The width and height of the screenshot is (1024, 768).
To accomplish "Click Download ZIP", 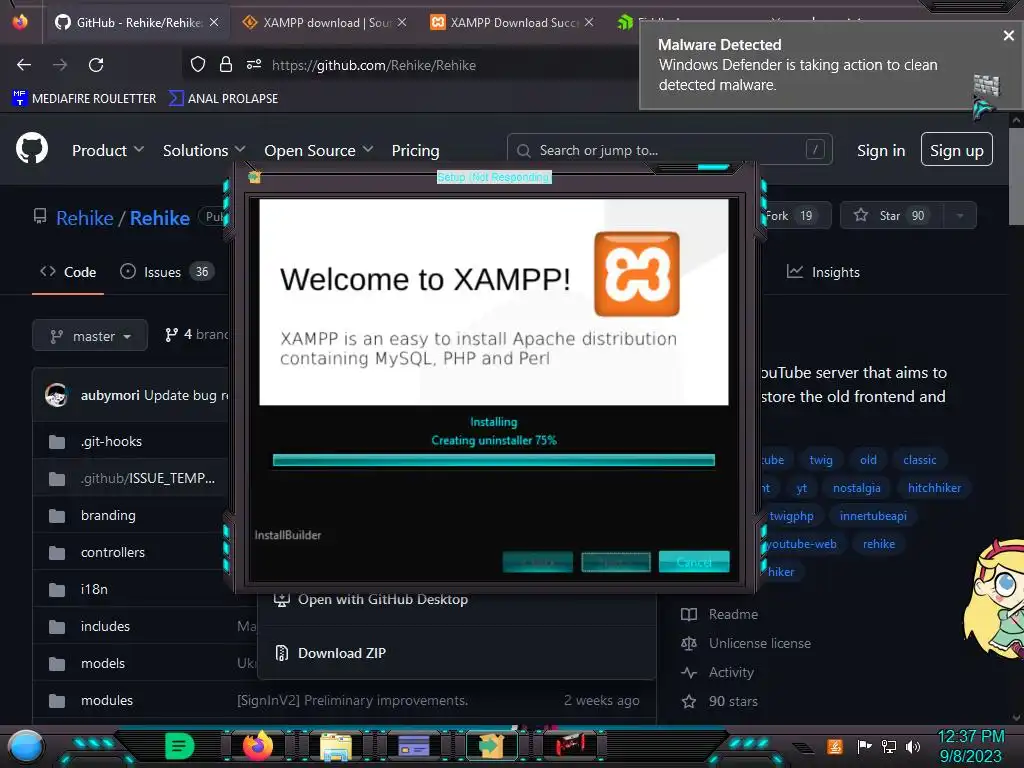I will (342, 653).
